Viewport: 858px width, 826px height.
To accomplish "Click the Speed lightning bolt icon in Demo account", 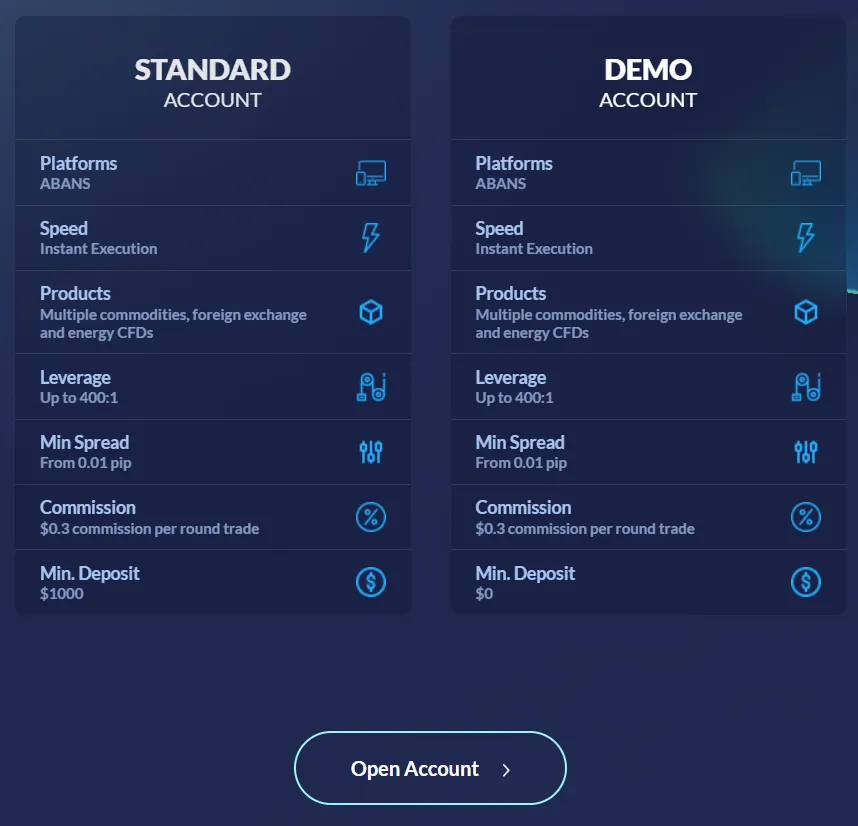I will tap(806, 238).
